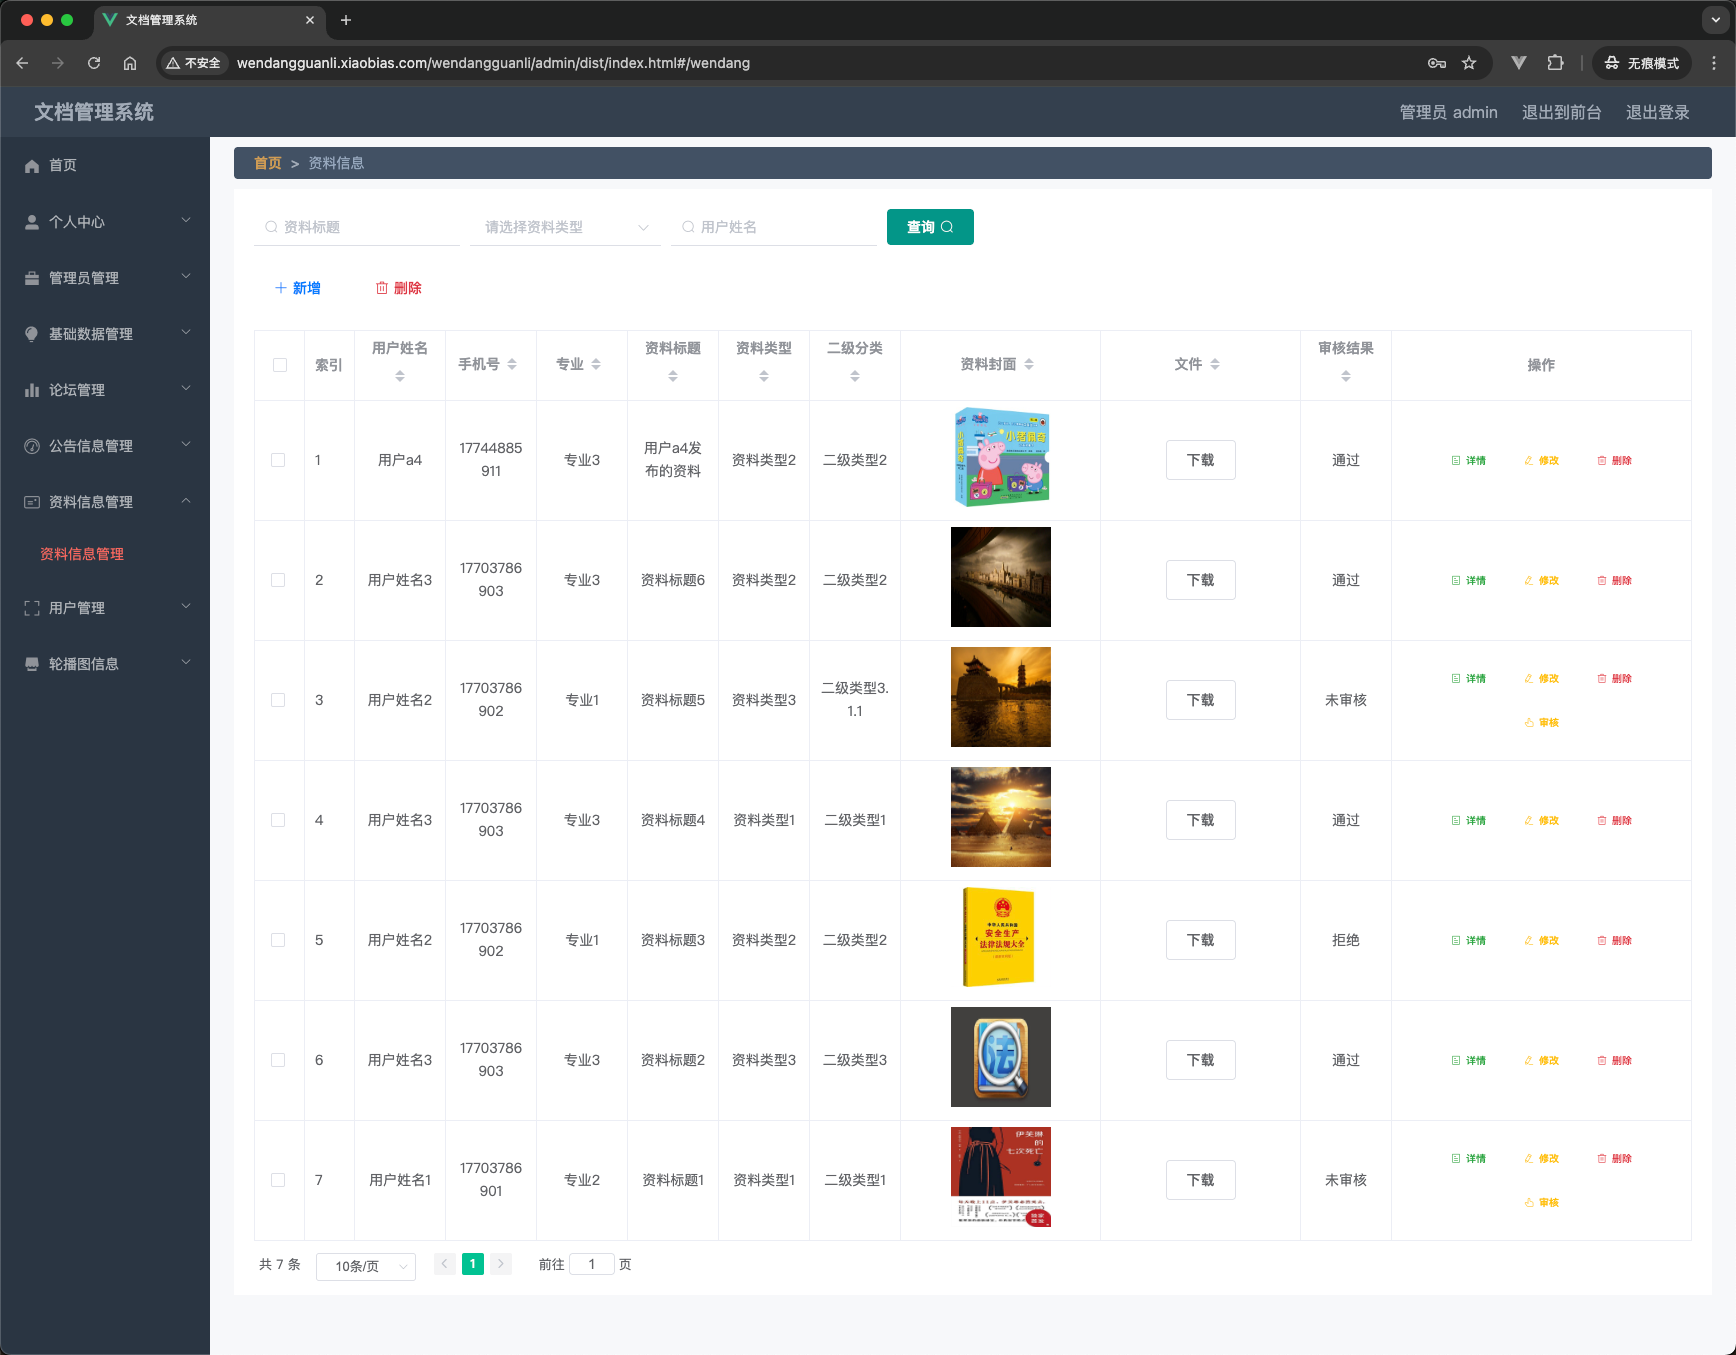This screenshot has height=1355, width=1736.
Task: Open 首页 in sidebar
Action: click(x=105, y=166)
